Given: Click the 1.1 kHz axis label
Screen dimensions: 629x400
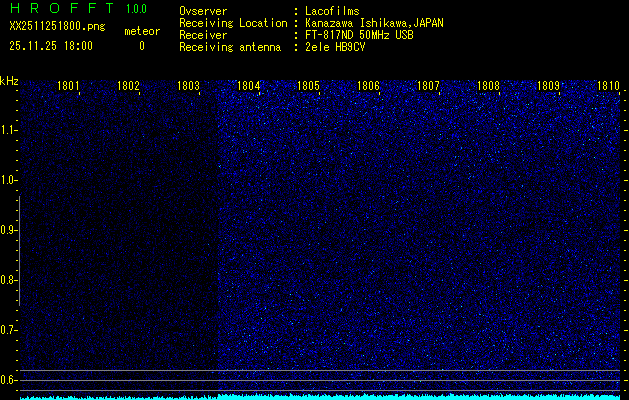Looking at the screenshot, I should coord(9,130).
